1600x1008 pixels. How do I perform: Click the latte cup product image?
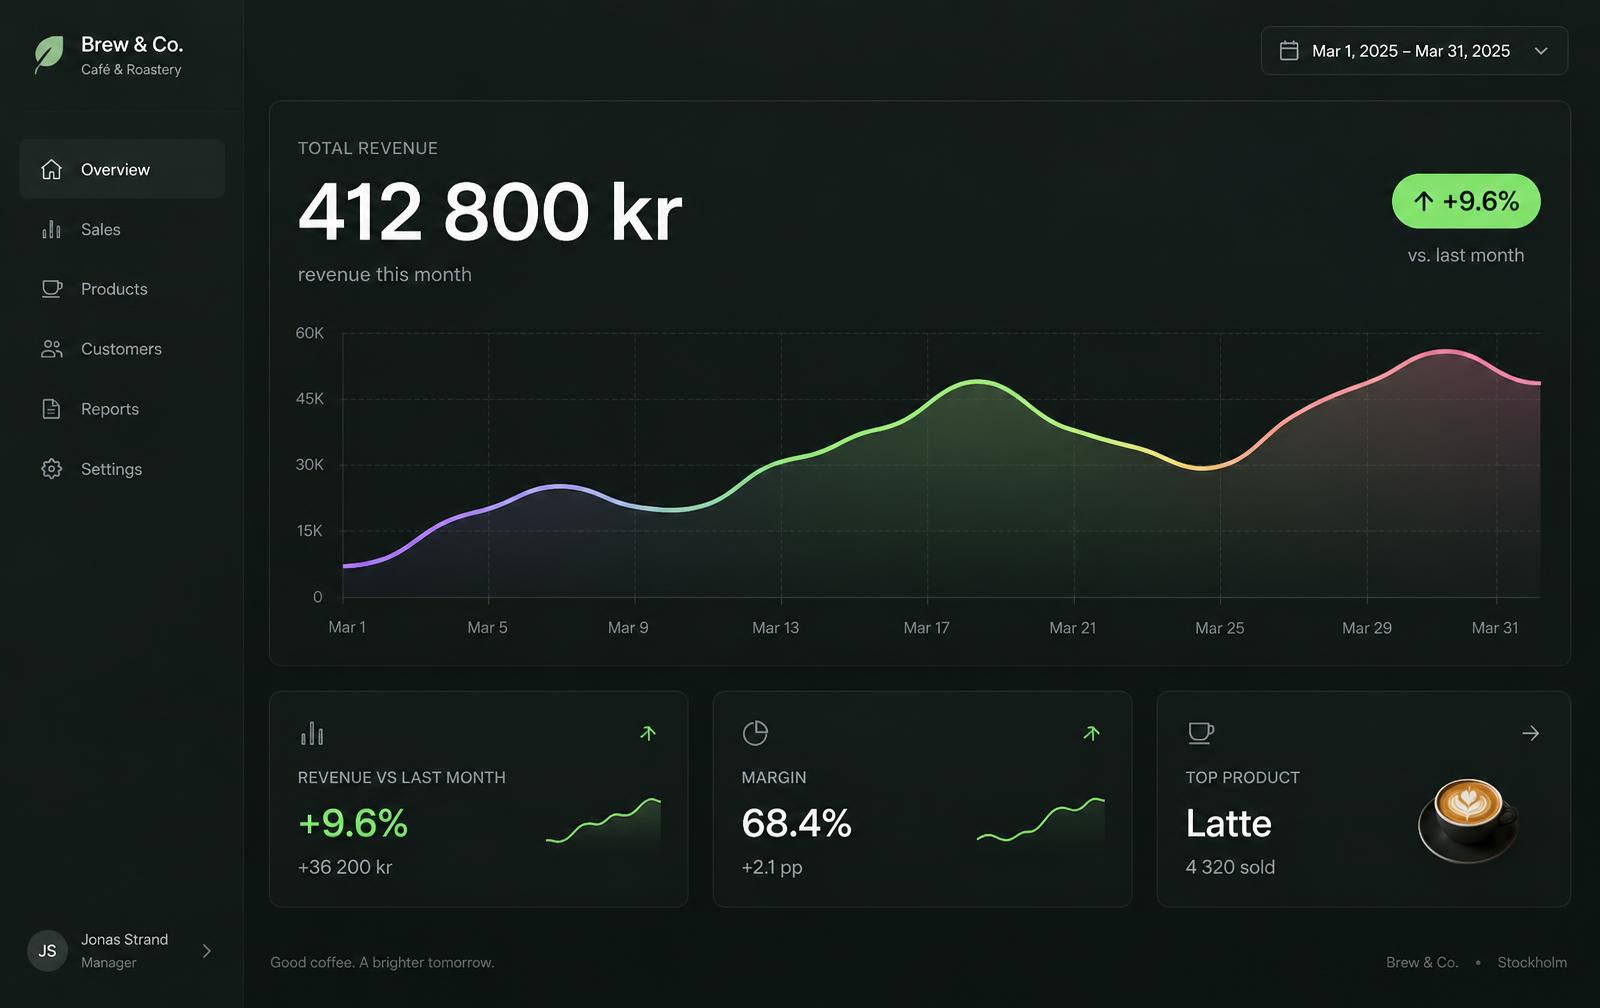point(1468,820)
